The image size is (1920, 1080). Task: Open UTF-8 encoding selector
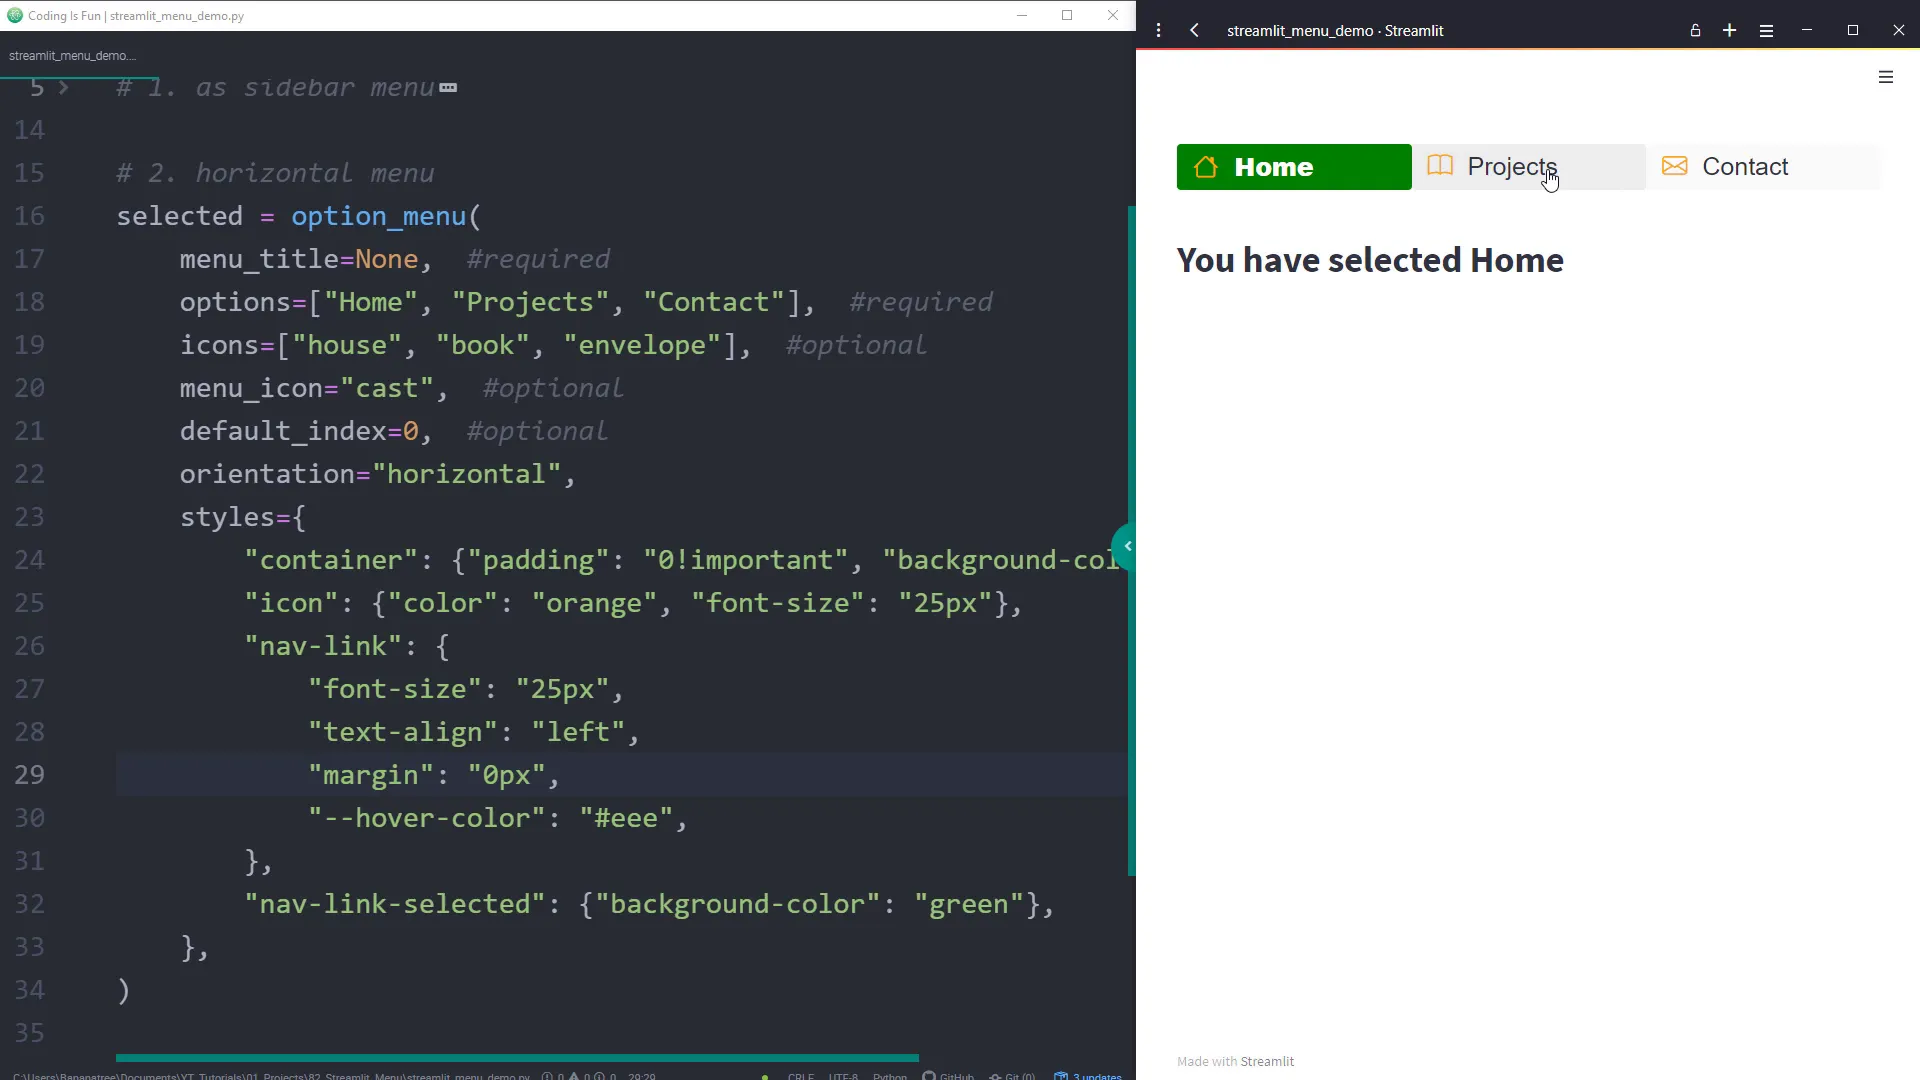pos(843,1076)
